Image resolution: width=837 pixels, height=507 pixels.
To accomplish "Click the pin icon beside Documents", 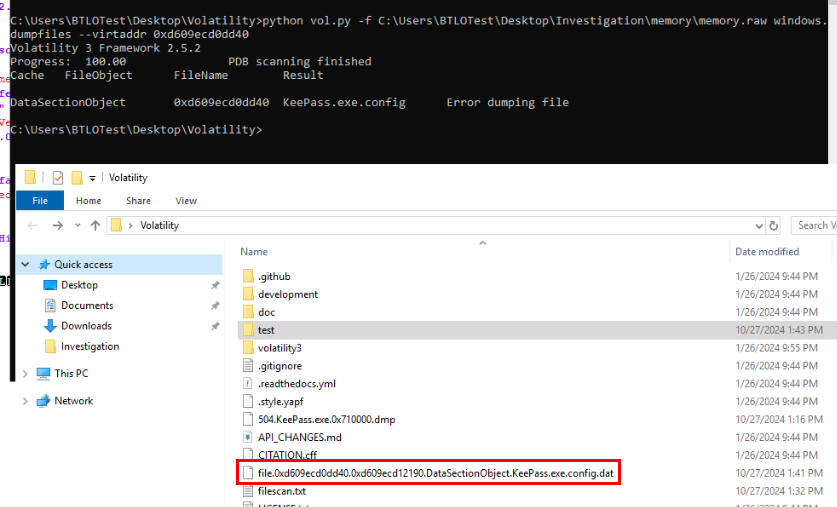I will click(215, 305).
